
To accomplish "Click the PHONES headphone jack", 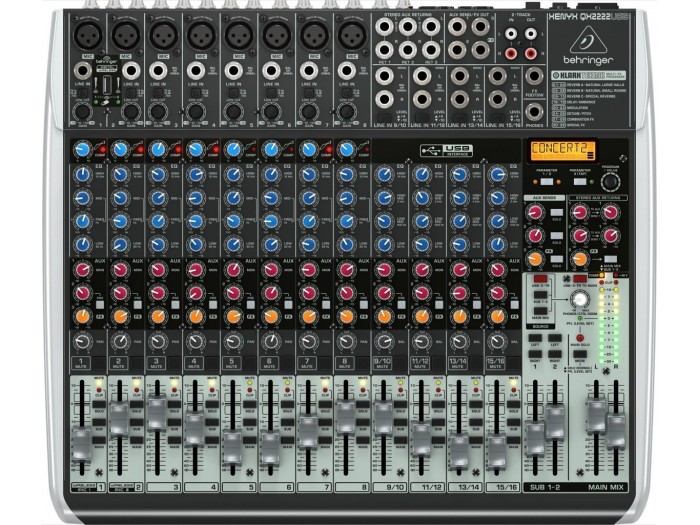I will 534,112.
